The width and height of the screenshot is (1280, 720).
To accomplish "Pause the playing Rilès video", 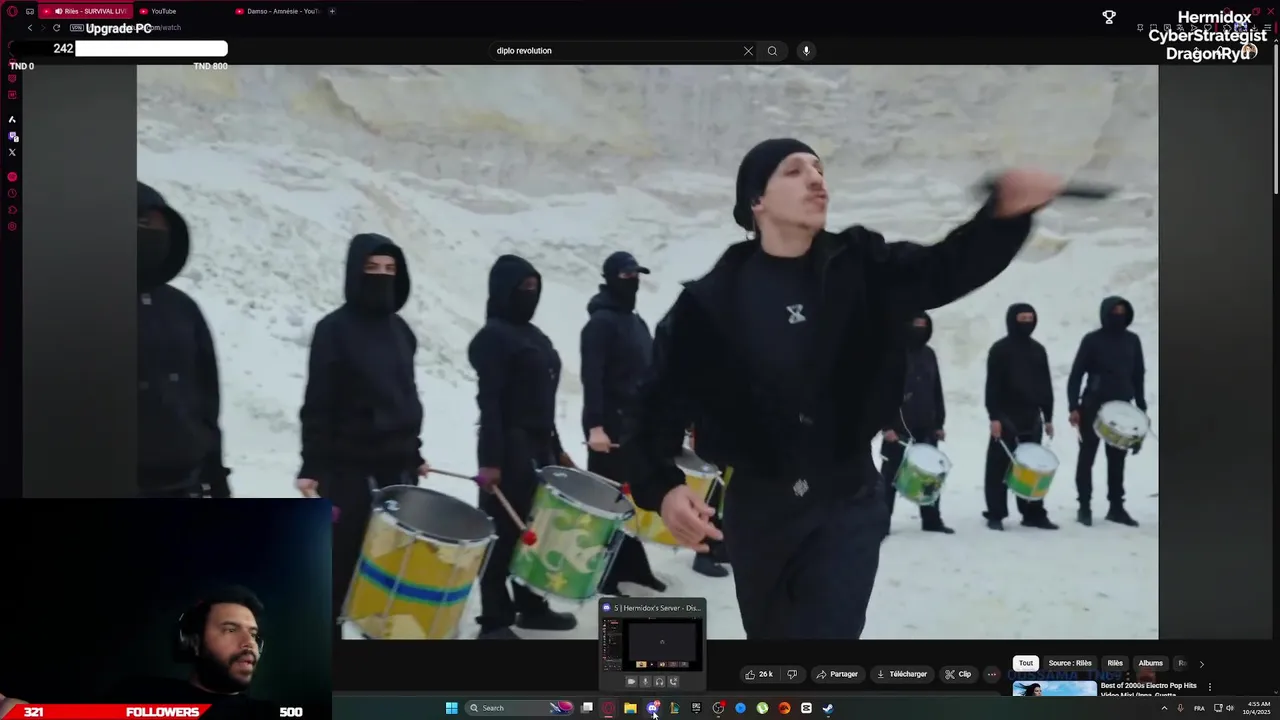I will pyautogui.click(x=647, y=352).
